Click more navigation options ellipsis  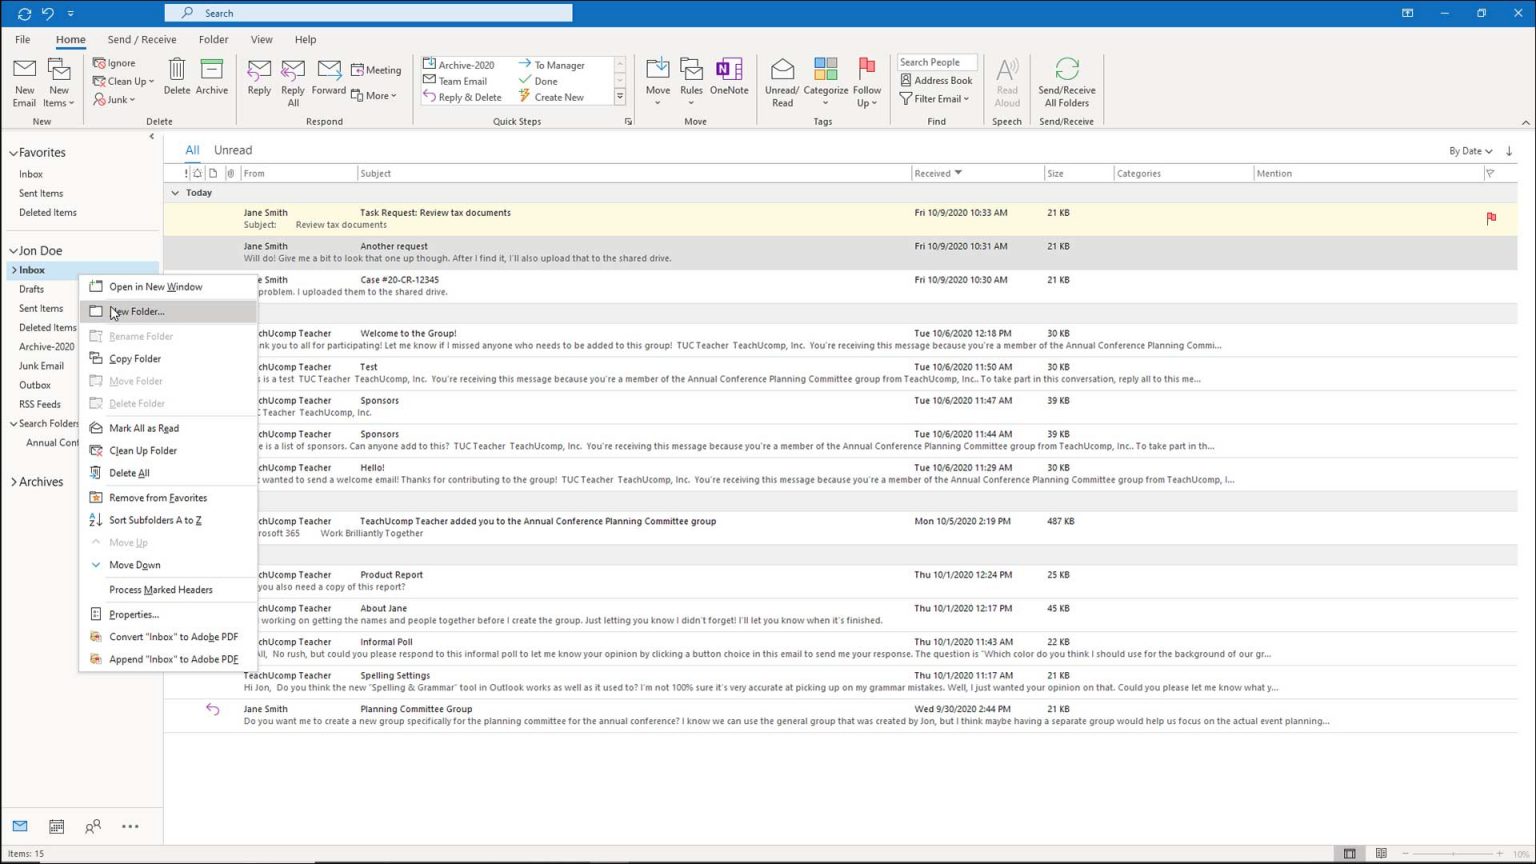coord(130,826)
